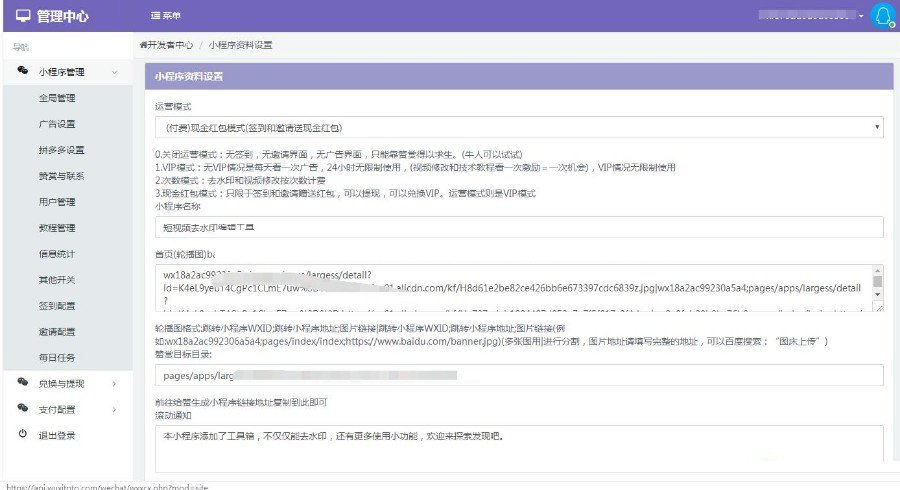Click the icon beside 兑换与提现
Screen dimensions: 900x490
pyautogui.click(x=22, y=382)
